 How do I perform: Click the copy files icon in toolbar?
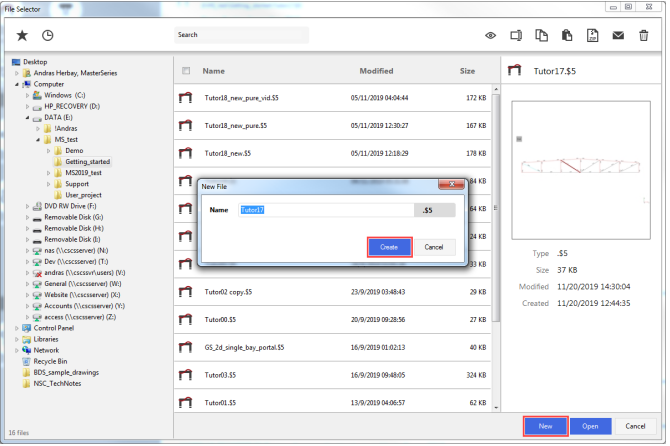pyautogui.click(x=541, y=35)
